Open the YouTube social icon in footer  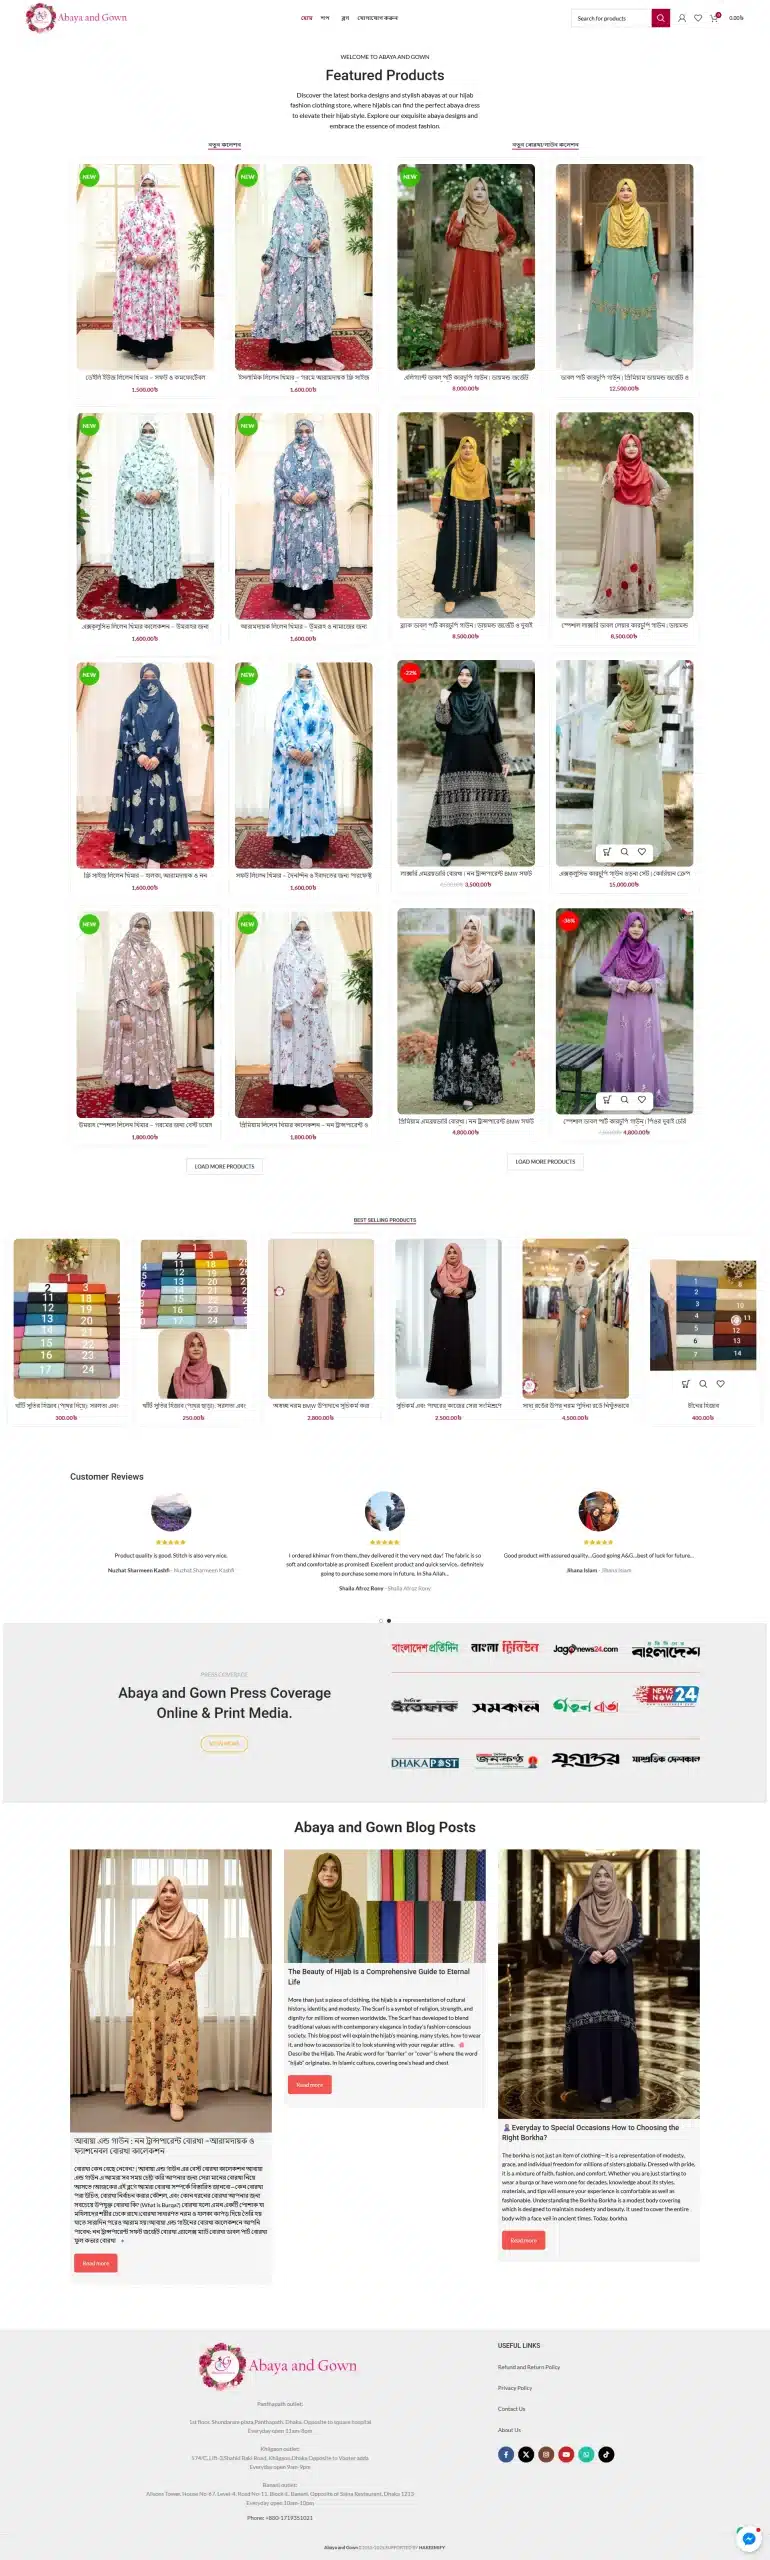(566, 2454)
